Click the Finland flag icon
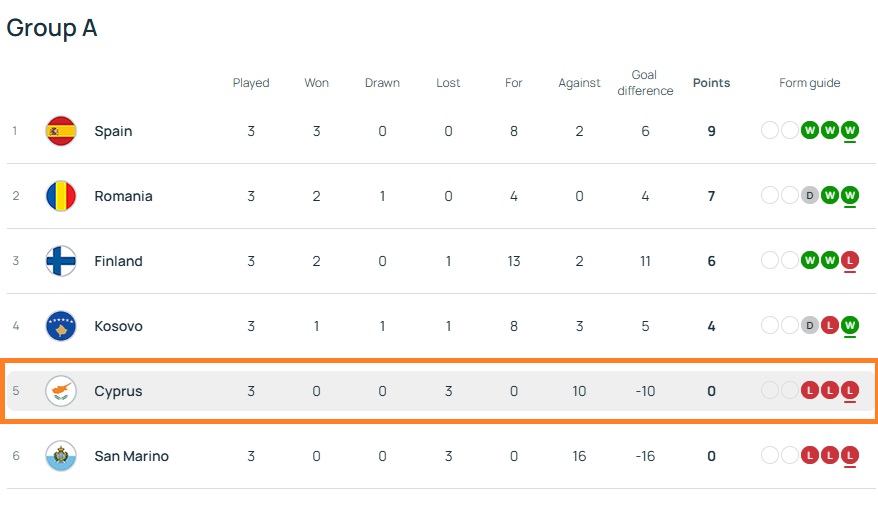 (x=61, y=261)
